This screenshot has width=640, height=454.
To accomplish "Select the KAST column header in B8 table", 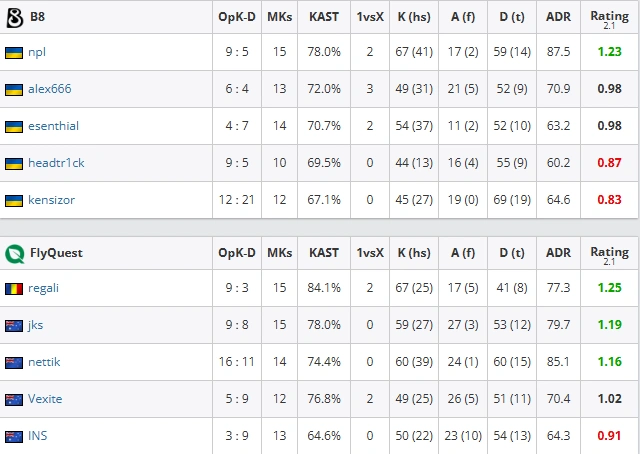I will point(324,17).
